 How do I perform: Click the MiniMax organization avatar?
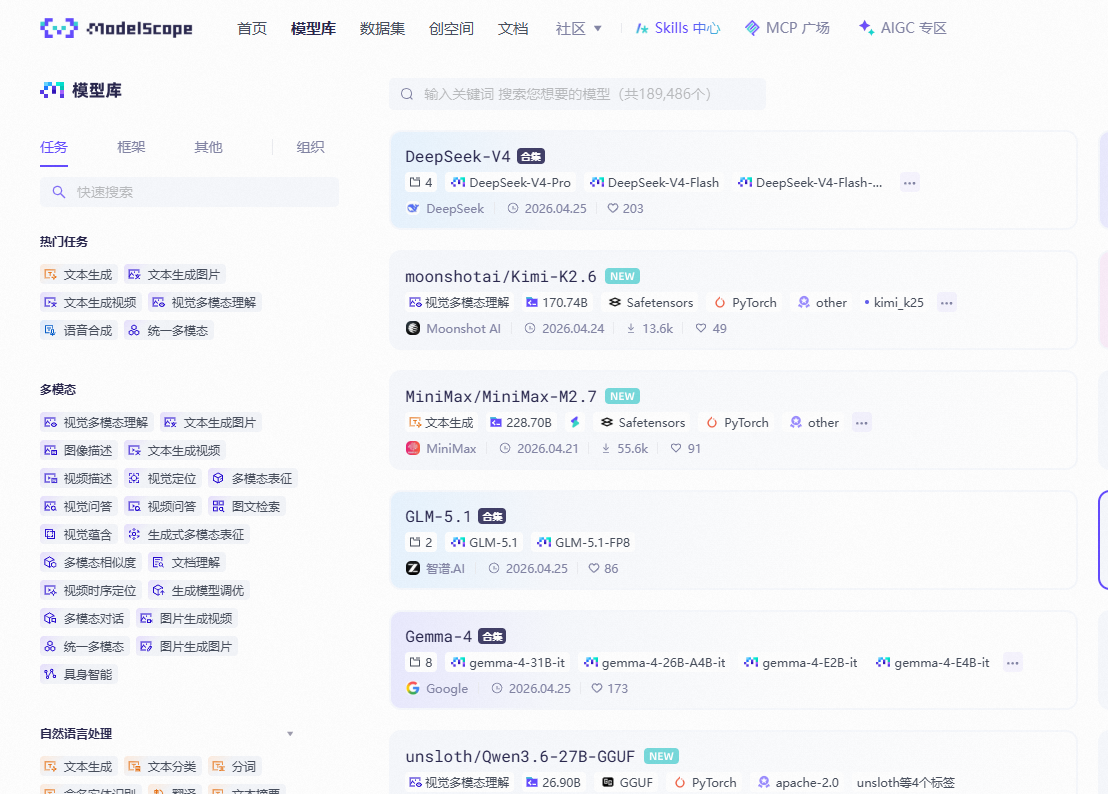(413, 449)
